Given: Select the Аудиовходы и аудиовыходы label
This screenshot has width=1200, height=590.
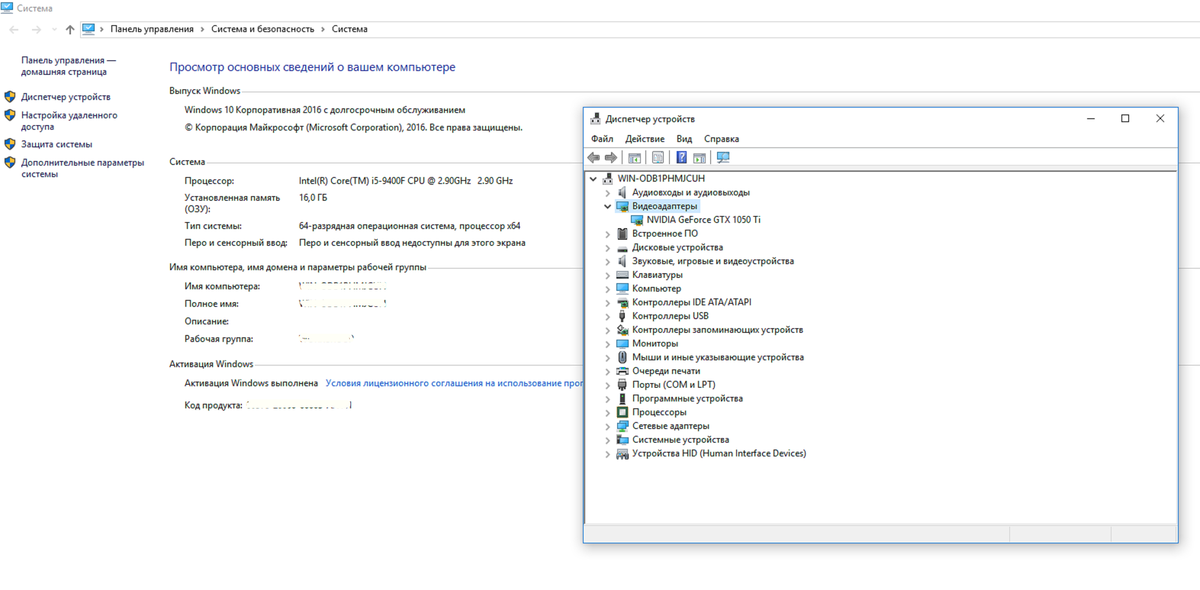Looking at the screenshot, I should coord(691,192).
